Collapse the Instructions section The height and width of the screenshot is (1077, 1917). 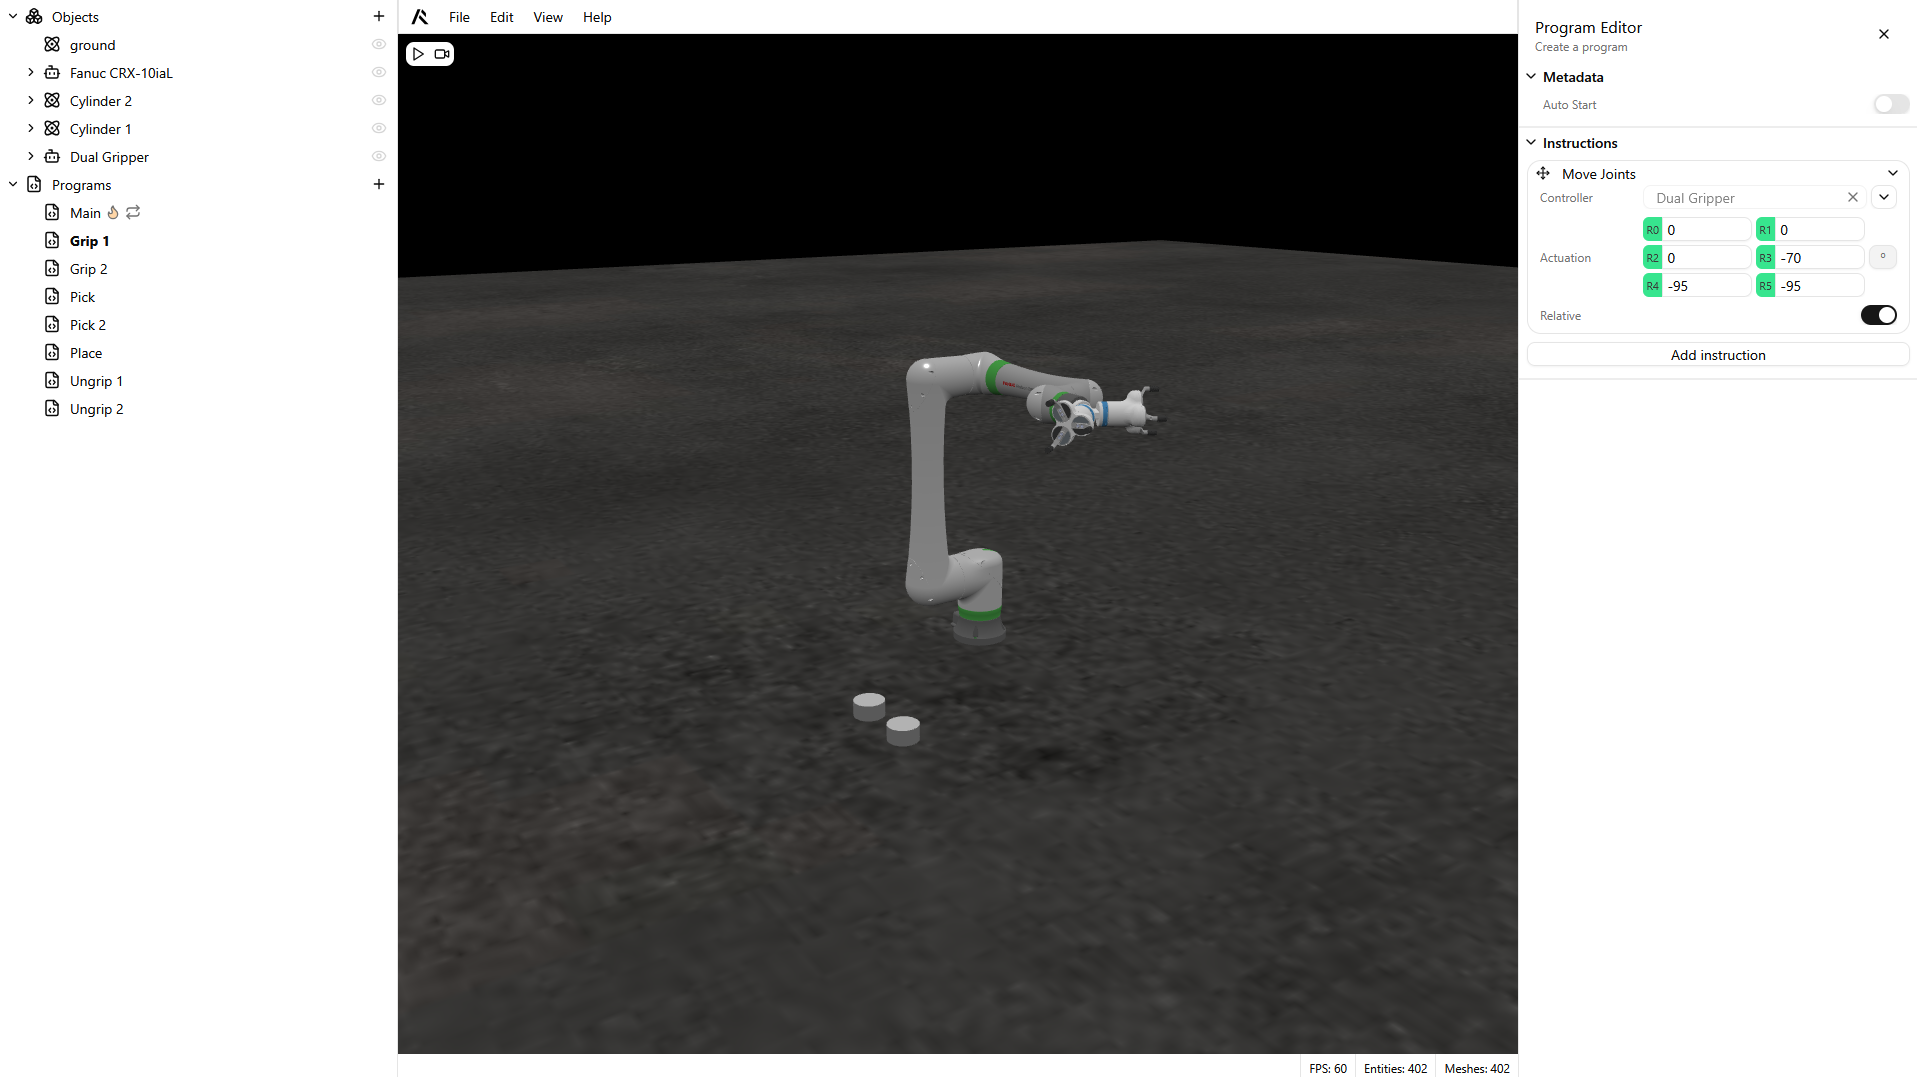coord(1531,143)
